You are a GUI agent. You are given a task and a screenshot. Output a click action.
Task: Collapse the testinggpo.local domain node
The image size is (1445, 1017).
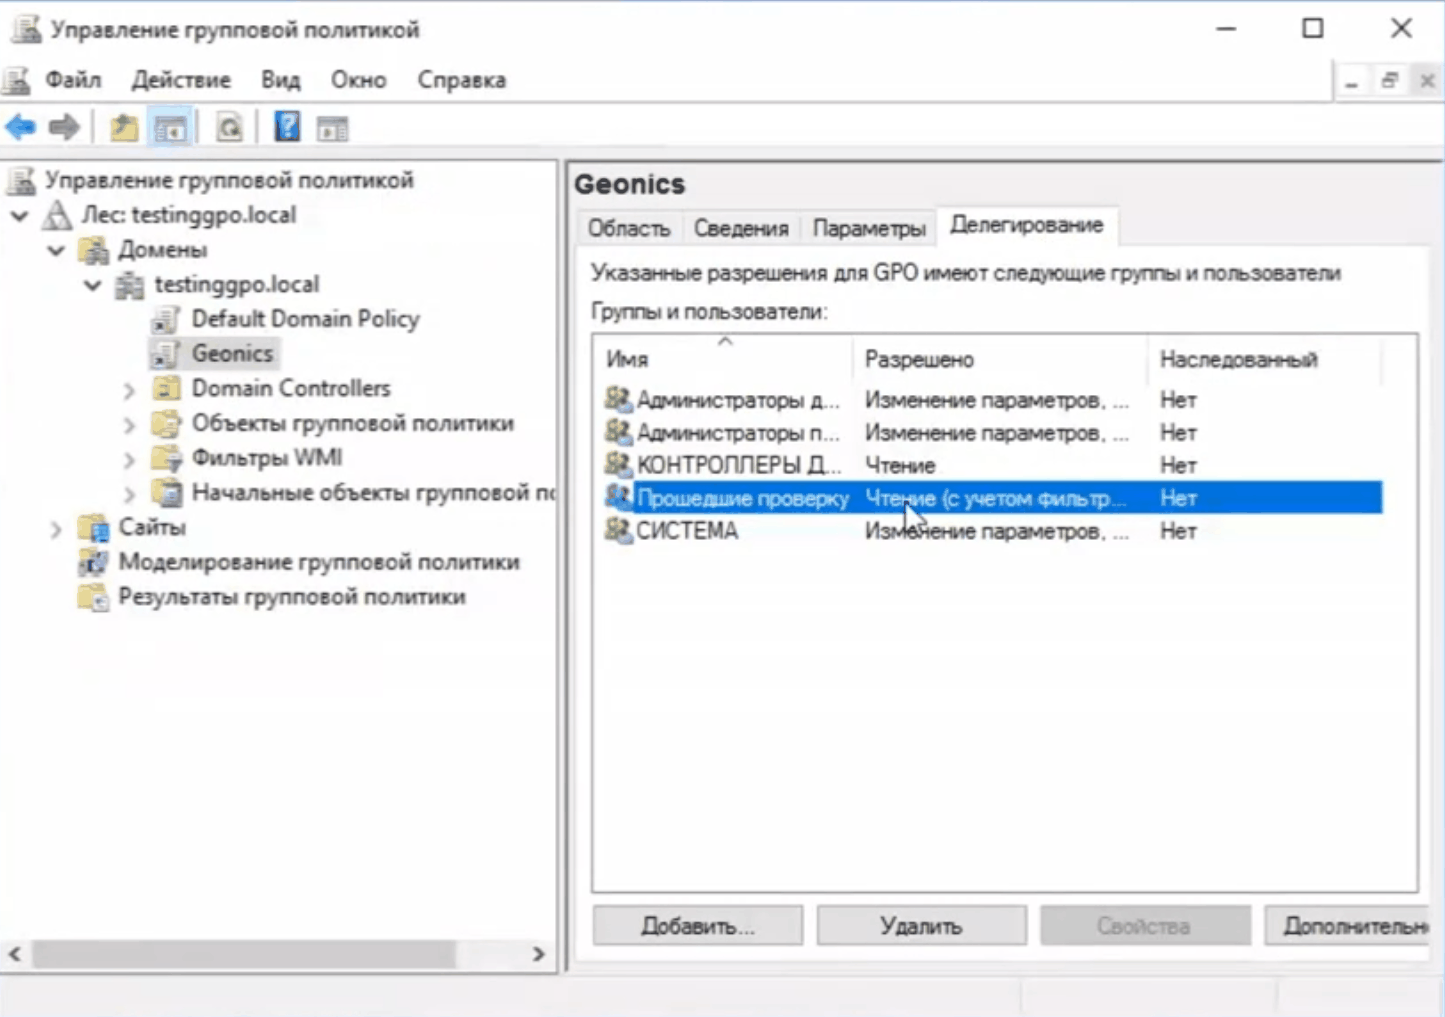point(93,285)
